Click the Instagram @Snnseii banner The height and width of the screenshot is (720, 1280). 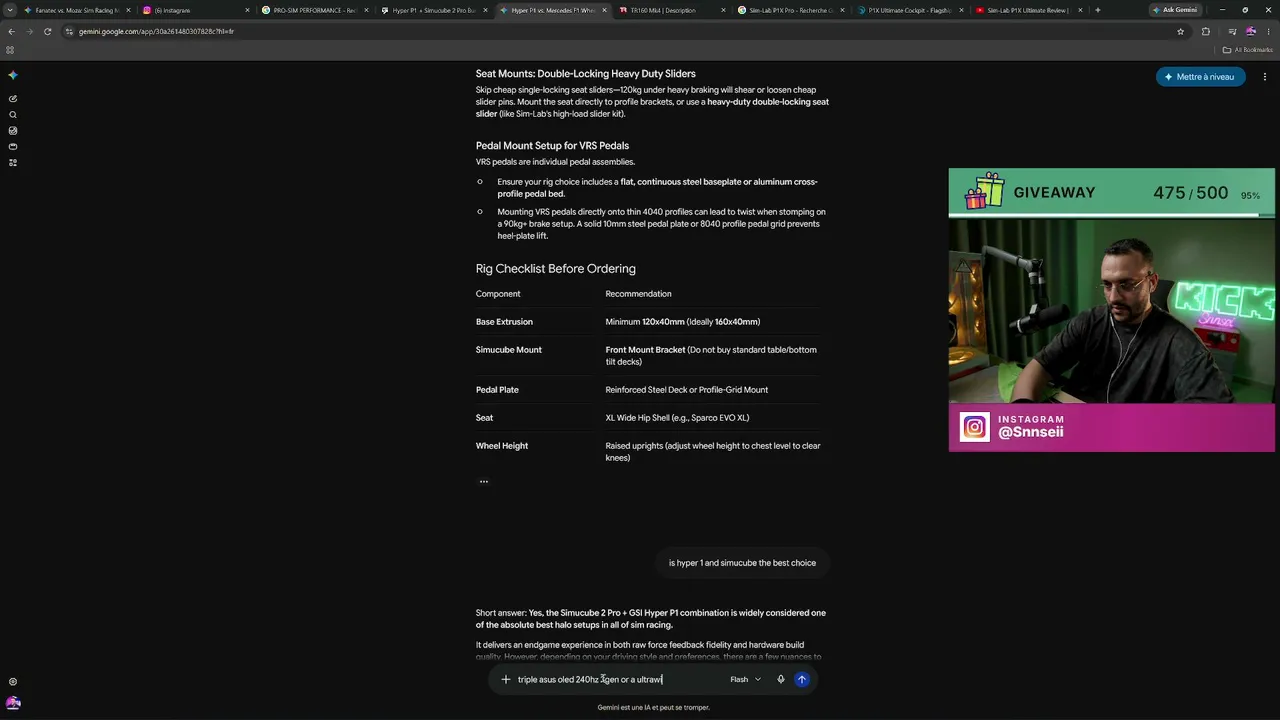[x=1111, y=427]
